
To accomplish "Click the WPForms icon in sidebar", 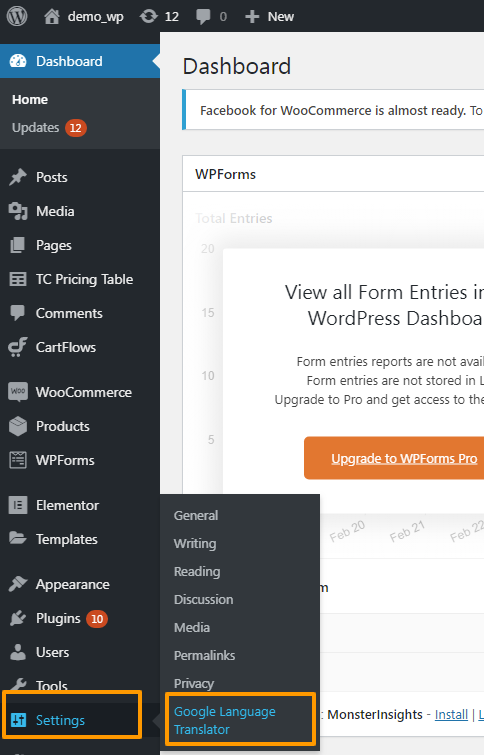I will coord(18,460).
